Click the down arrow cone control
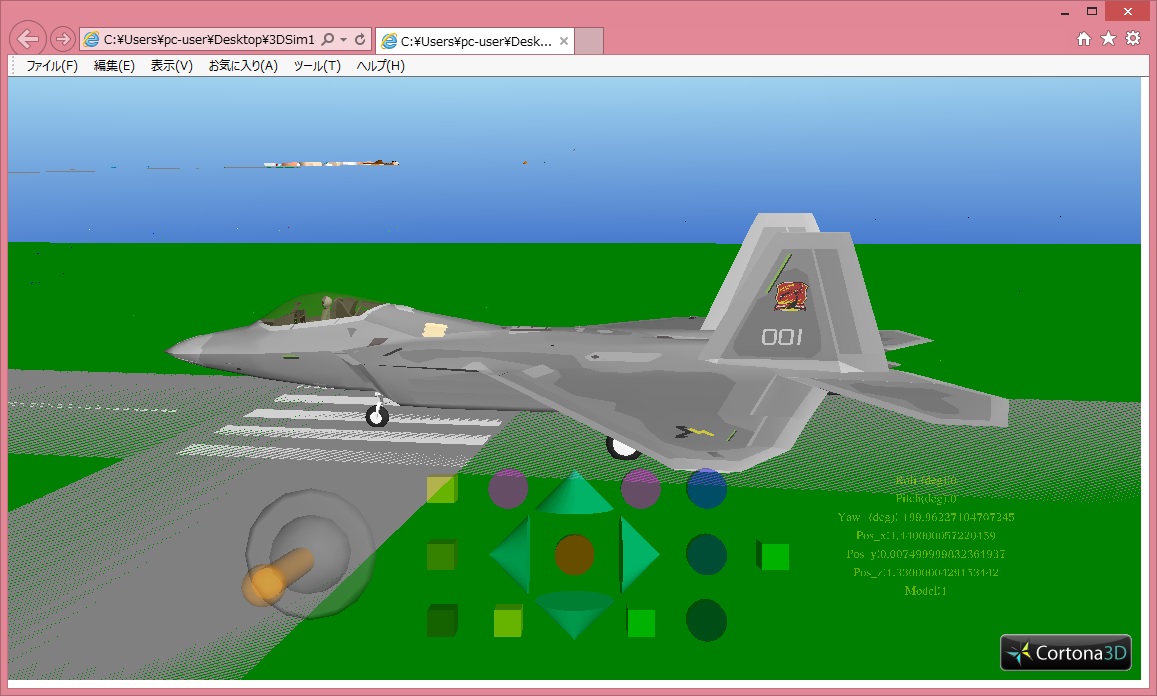The width and height of the screenshot is (1157, 696). [x=573, y=611]
